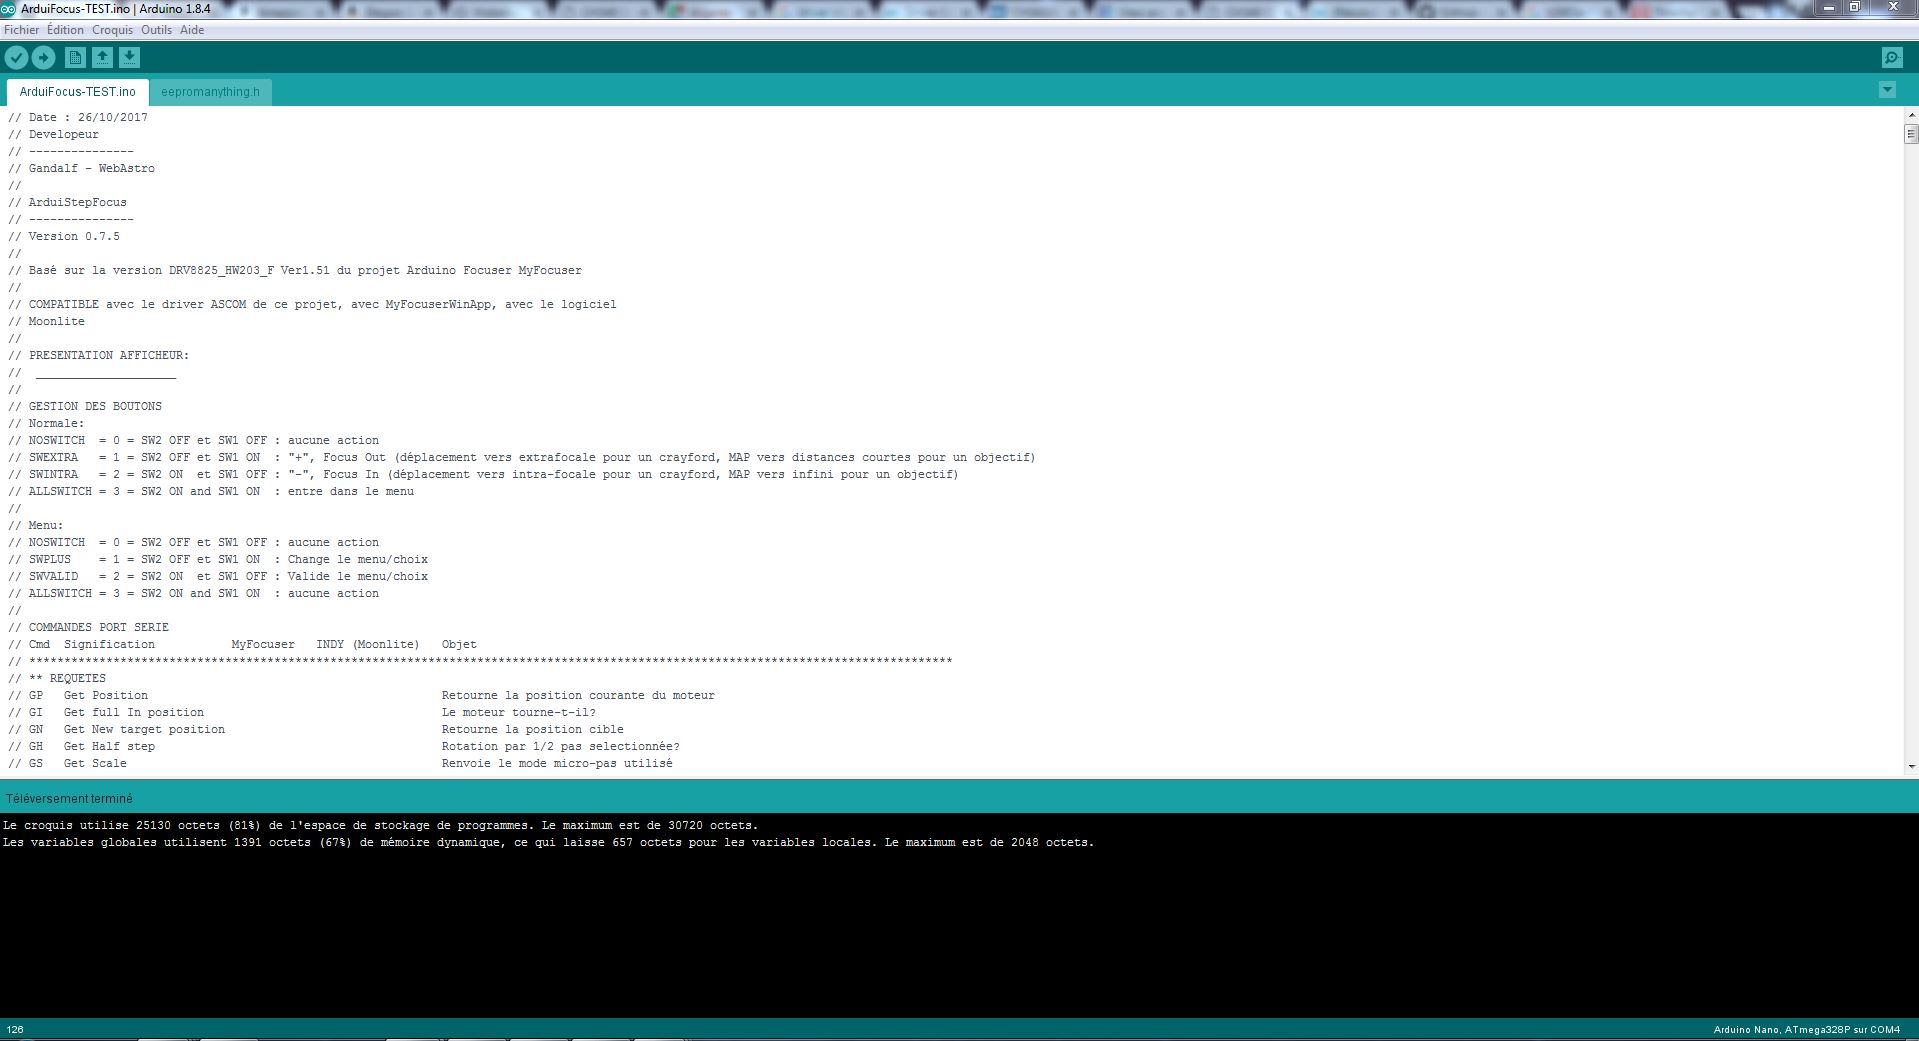Switch to the eepromanything.h tab
The width and height of the screenshot is (1919, 1041).
pyautogui.click(x=210, y=92)
